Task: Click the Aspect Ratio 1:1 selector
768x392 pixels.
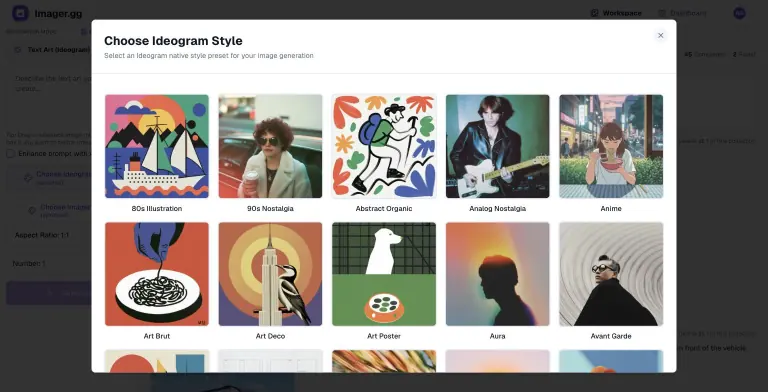Action: [48, 235]
